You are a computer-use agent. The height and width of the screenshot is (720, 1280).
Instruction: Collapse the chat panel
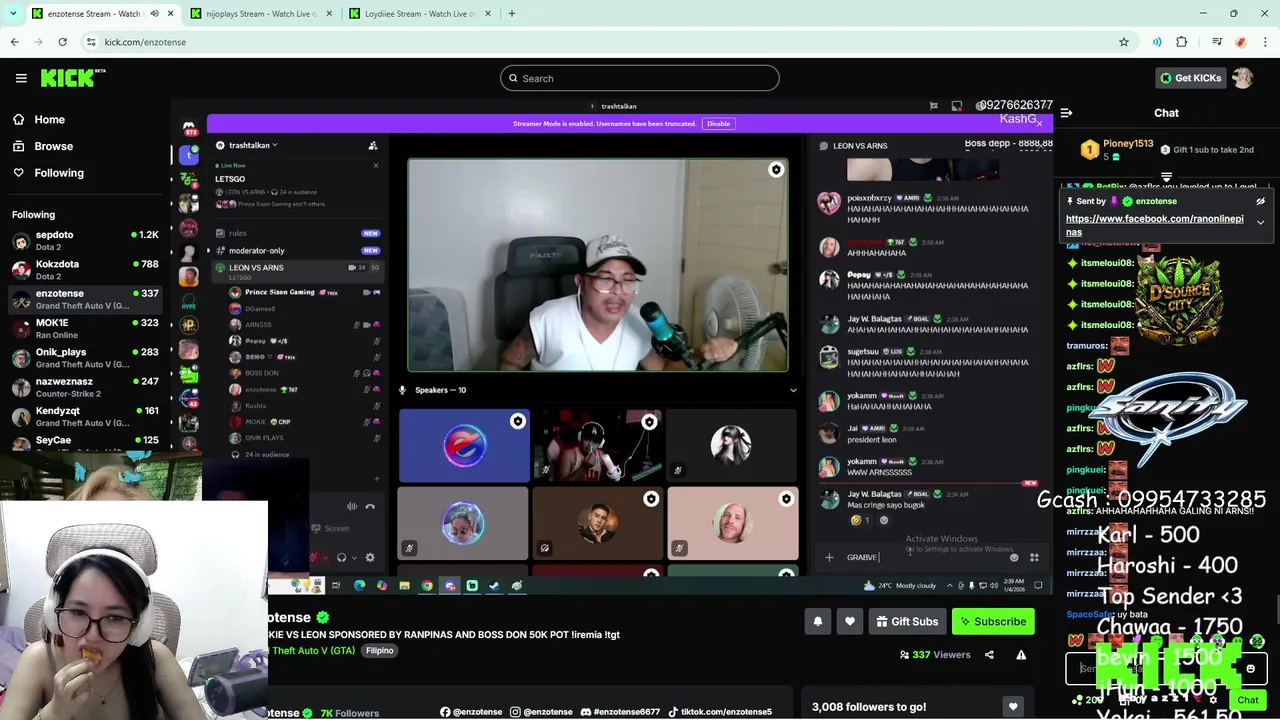point(1066,113)
